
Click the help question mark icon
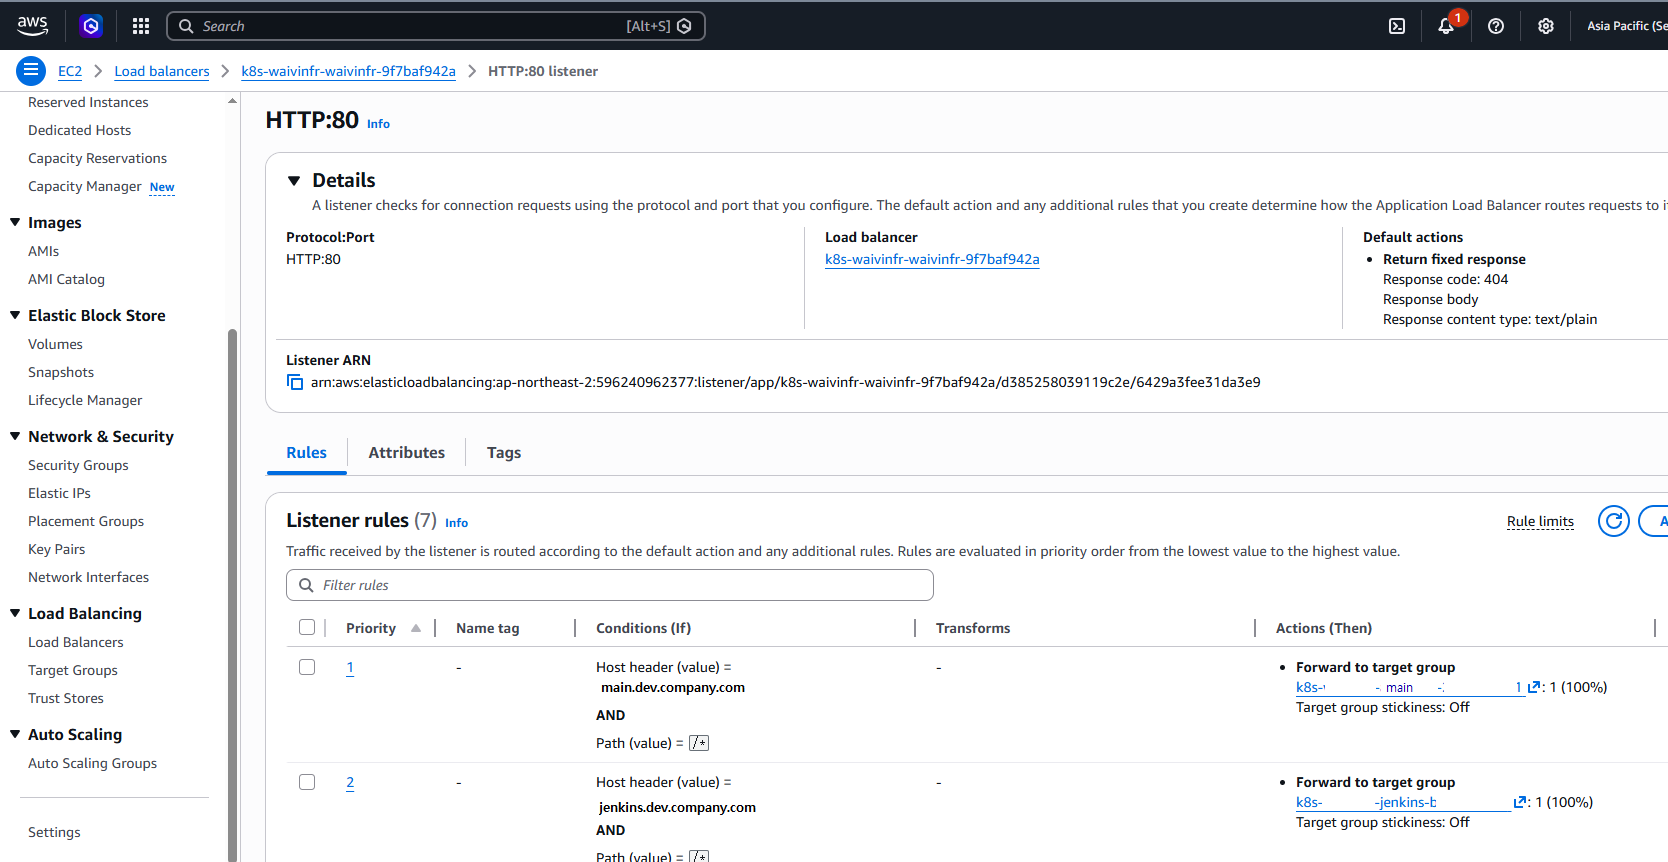[1496, 26]
